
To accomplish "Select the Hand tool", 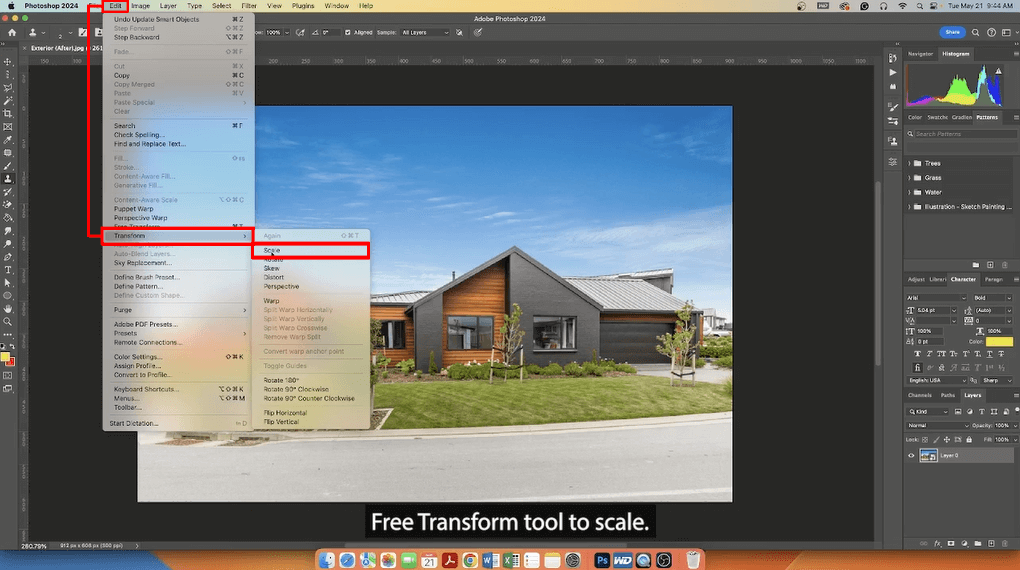I will [x=8, y=309].
